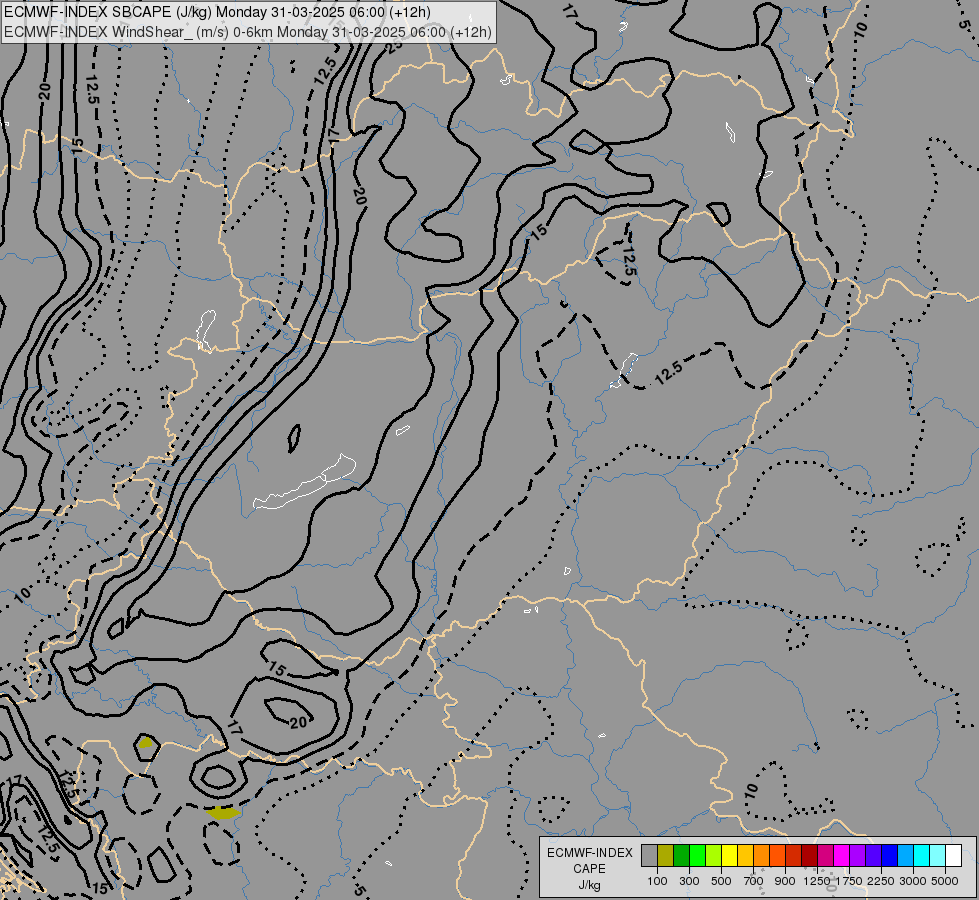This screenshot has height=900, width=979.
Task: Pick the pure yellow swatch right of tick 500
Action: [x=730, y=856]
